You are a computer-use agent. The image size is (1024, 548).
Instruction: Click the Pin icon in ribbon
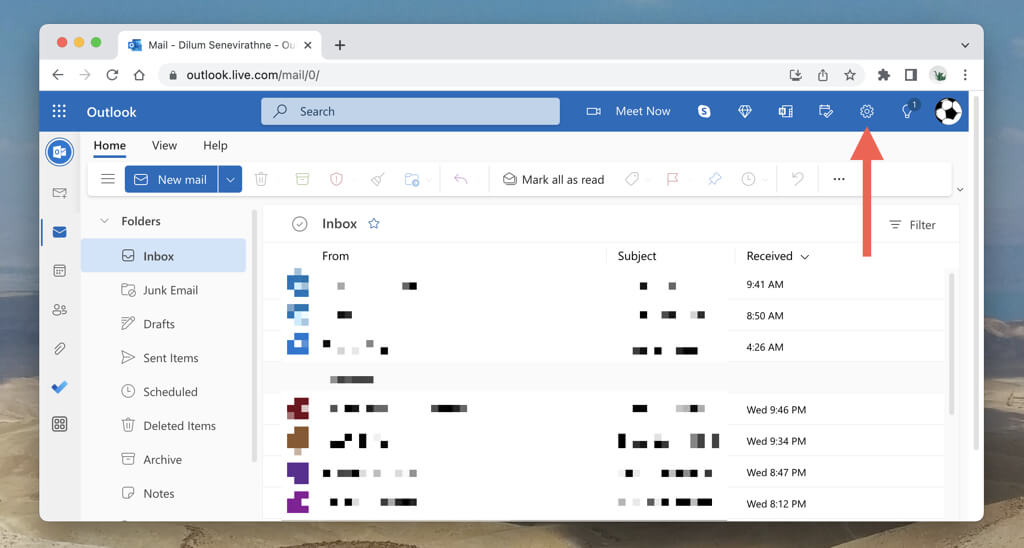(x=714, y=179)
